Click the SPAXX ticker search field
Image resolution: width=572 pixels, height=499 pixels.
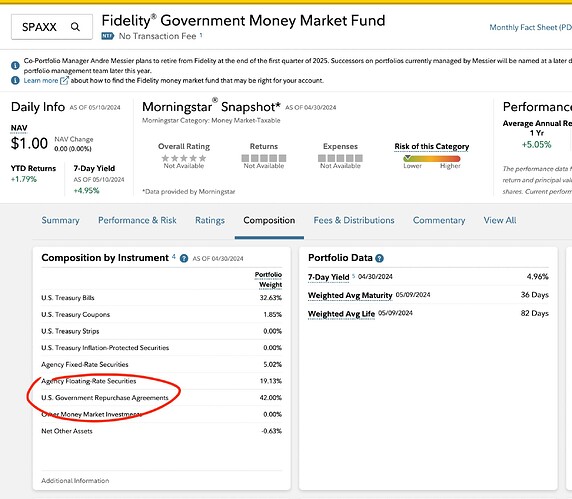tap(52, 27)
